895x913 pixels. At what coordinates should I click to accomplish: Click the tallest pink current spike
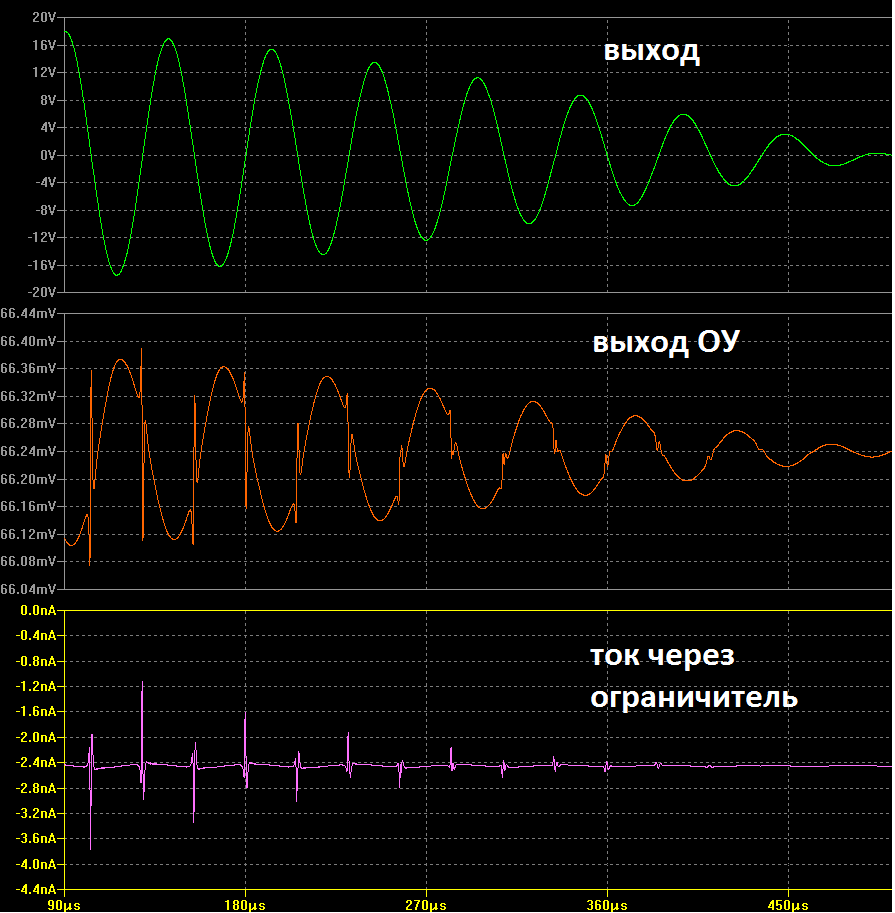point(143,722)
